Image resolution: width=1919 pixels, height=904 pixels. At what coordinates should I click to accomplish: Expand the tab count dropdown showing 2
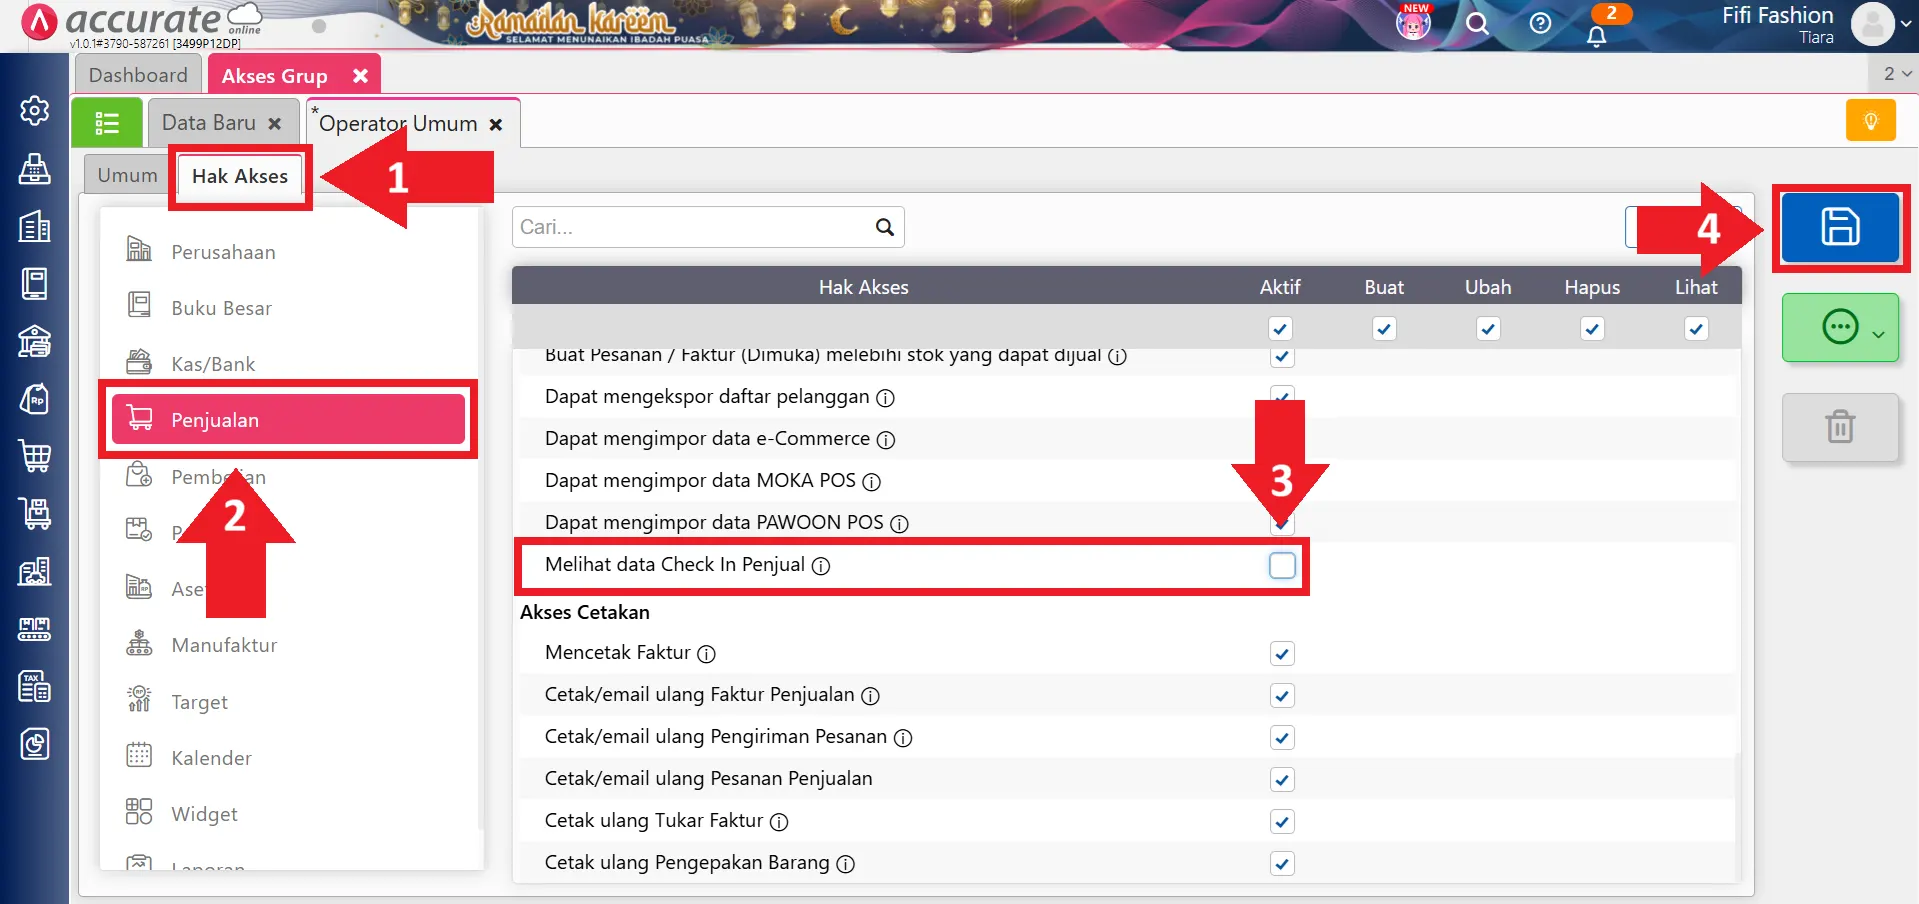coord(1896,74)
